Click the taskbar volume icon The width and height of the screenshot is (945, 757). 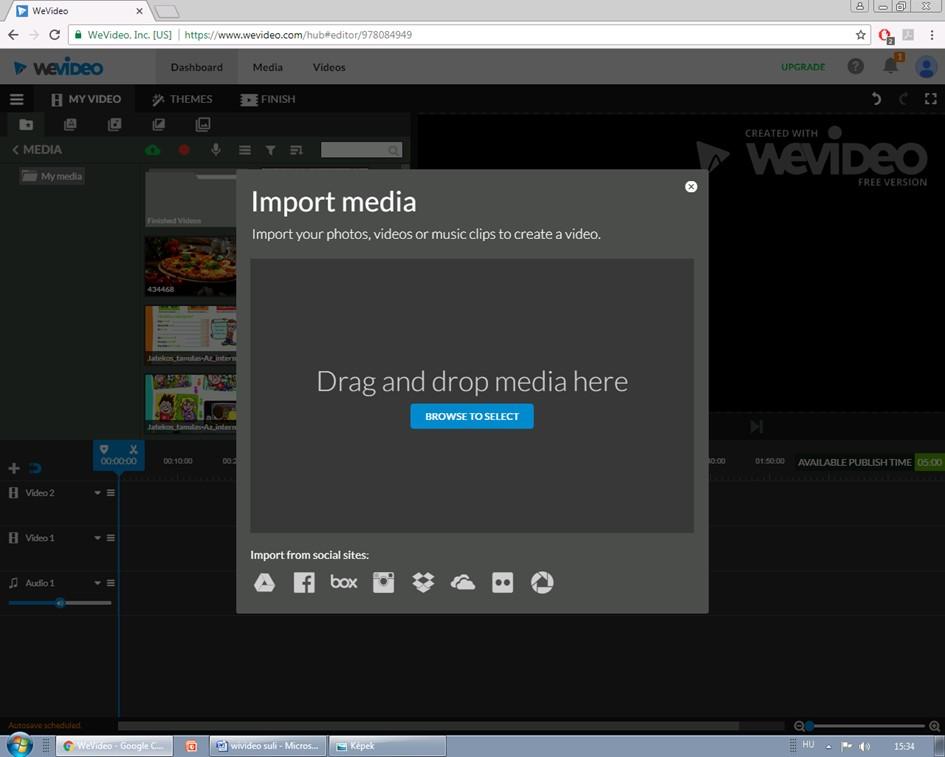click(x=865, y=746)
